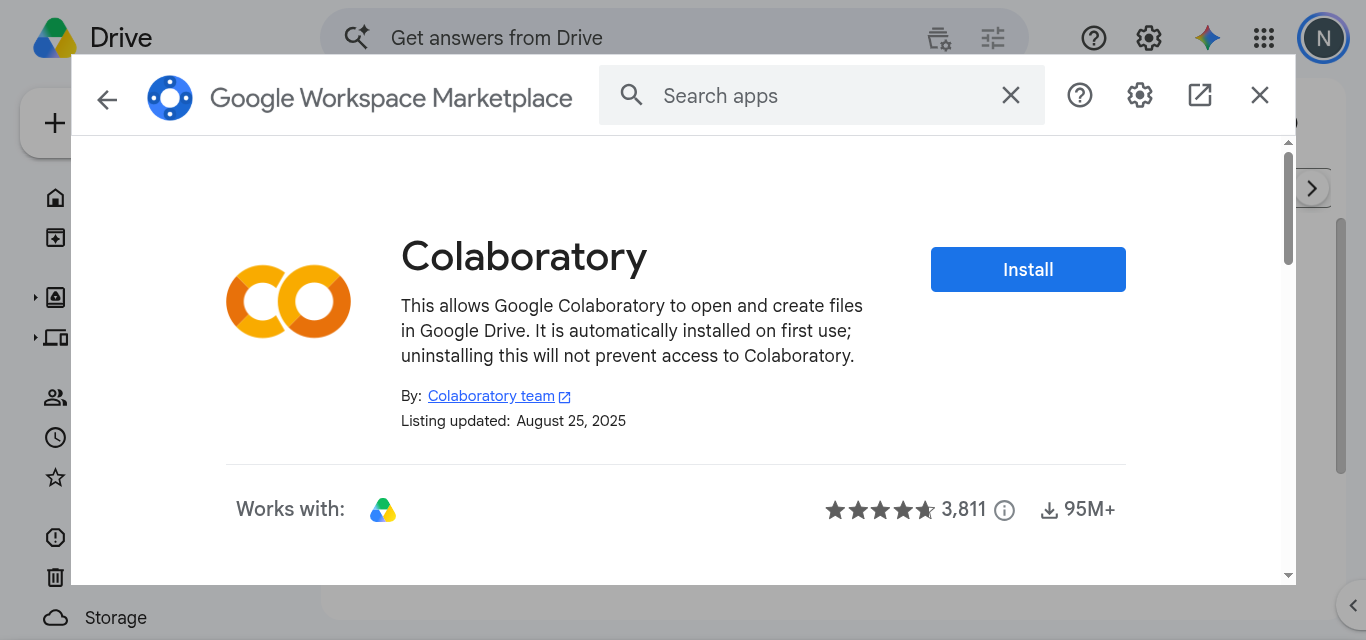Click the Marketplace dialog scrollbar thumb
1366x640 pixels.
point(1288,208)
